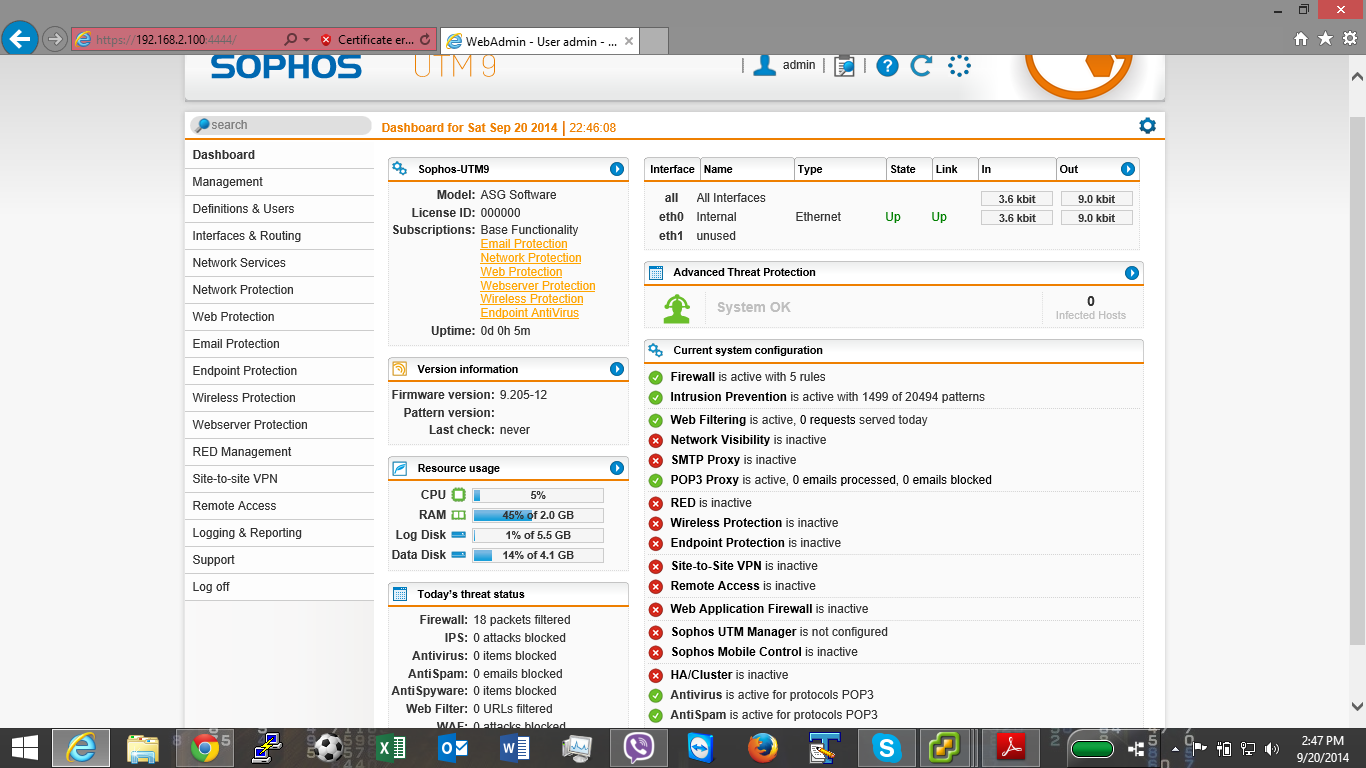Switch to the WebAdmin browser tab

[539, 41]
